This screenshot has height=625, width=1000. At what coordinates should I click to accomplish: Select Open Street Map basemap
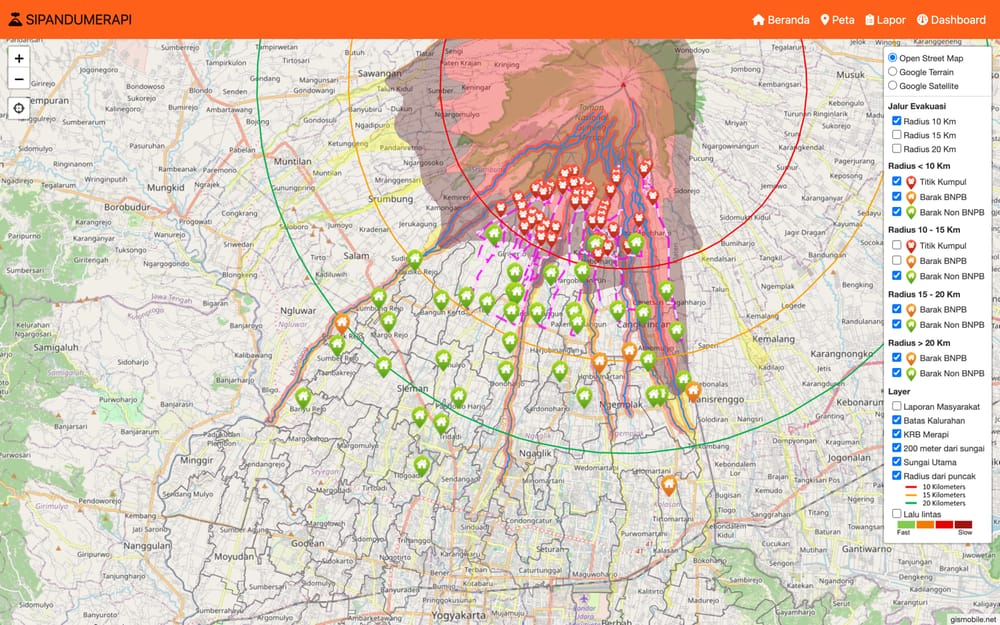tap(893, 57)
